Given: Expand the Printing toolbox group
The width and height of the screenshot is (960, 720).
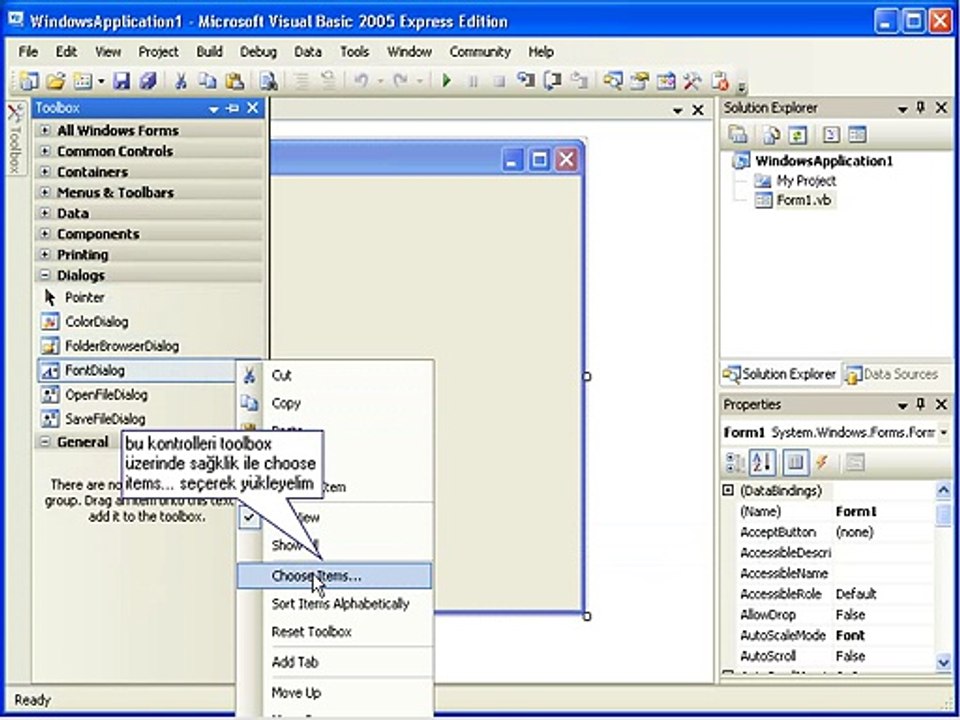Looking at the screenshot, I should [45, 255].
